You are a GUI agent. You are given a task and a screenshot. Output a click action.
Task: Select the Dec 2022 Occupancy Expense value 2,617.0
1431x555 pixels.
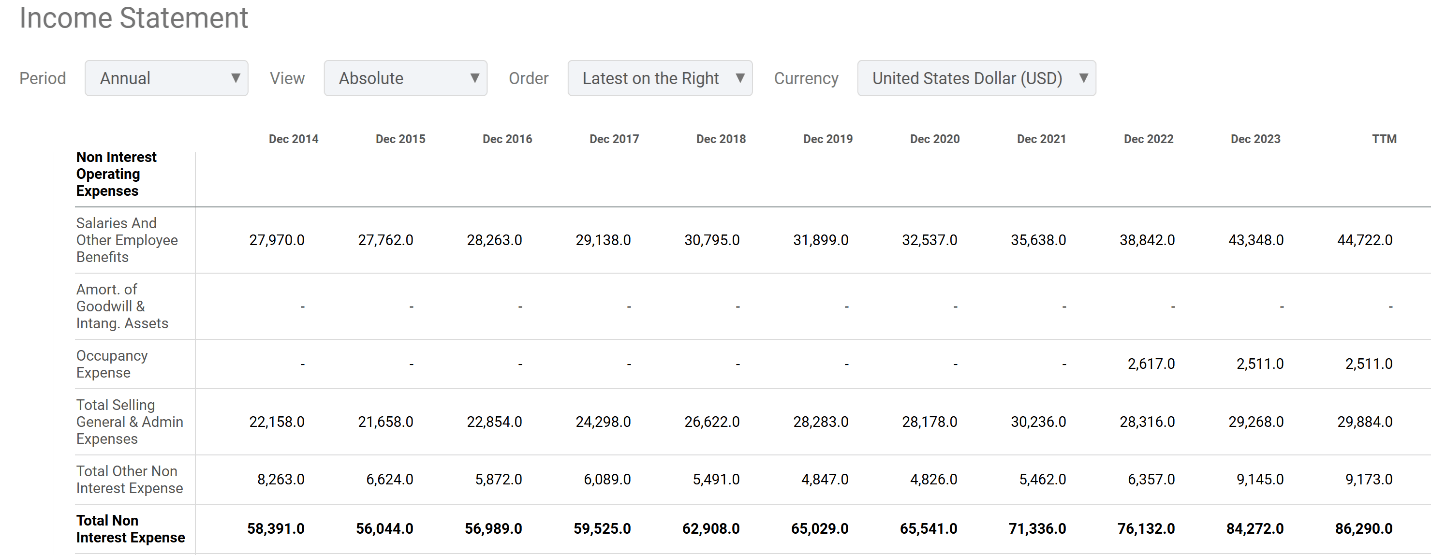(1151, 364)
